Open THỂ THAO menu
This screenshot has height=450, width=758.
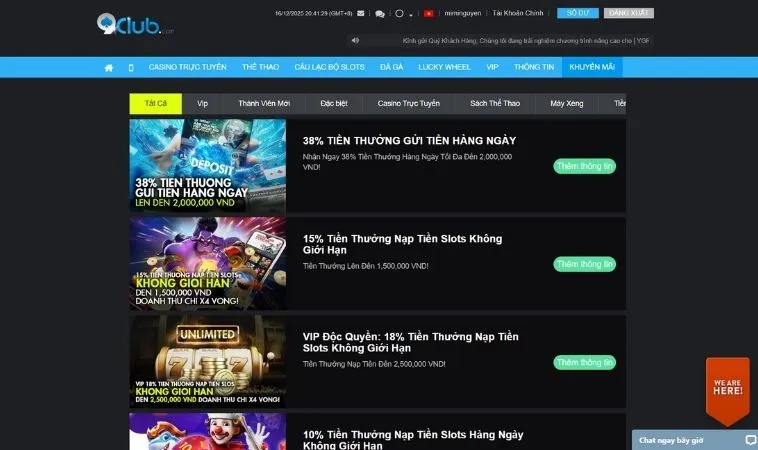point(261,67)
